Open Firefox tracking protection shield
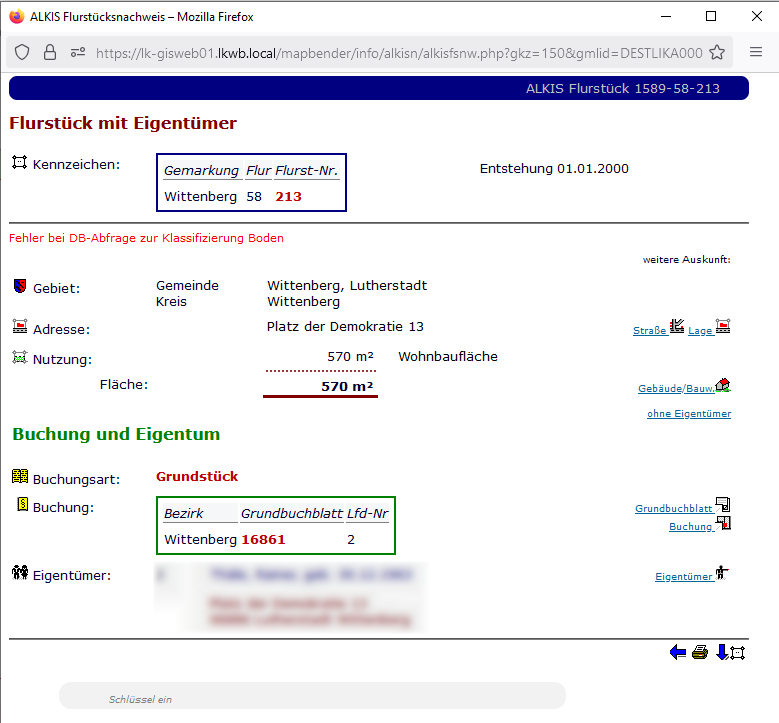This screenshot has height=723, width=779. [22, 53]
